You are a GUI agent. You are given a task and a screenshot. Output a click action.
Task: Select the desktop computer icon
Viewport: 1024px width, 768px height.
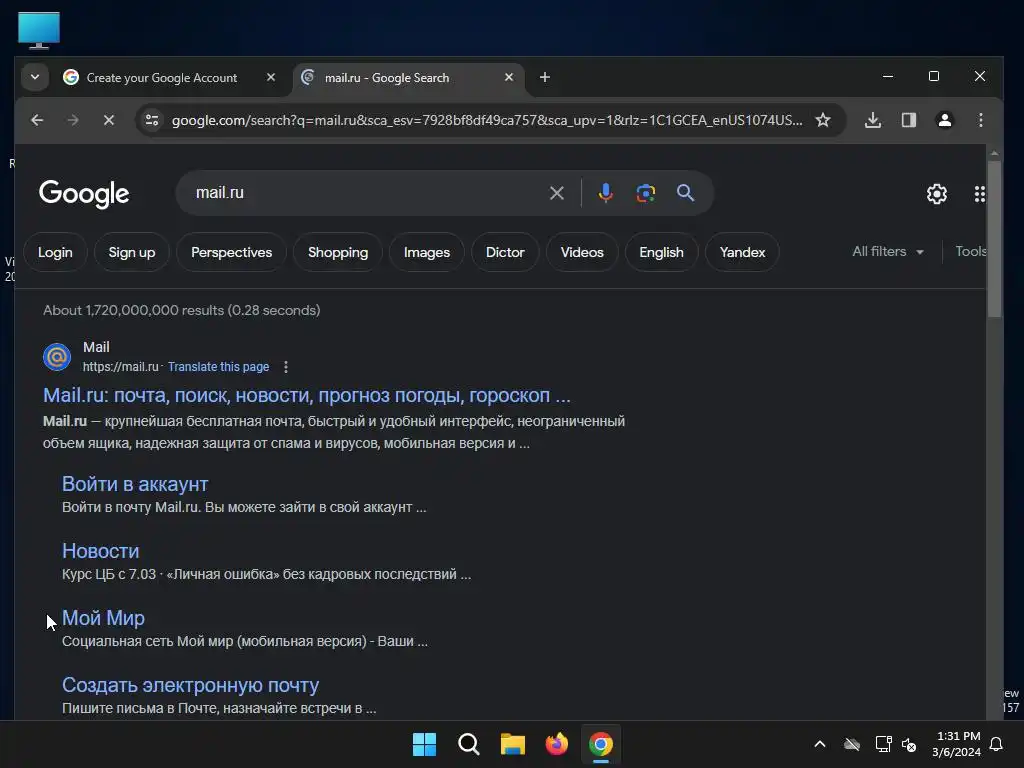pyautogui.click(x=39, y=30)
